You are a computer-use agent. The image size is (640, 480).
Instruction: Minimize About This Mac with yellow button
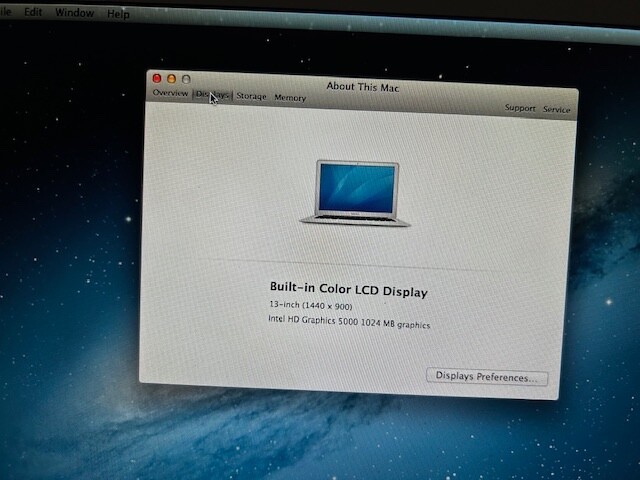[x=171, y=78]
